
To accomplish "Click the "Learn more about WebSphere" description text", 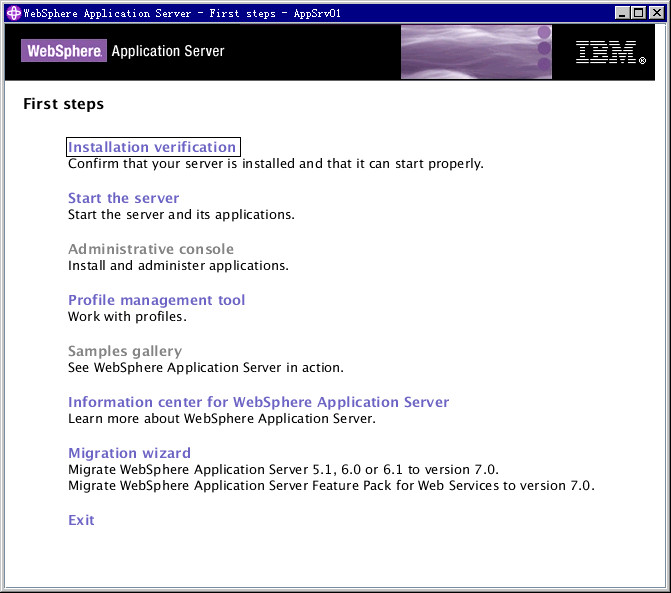I will 221,419.
